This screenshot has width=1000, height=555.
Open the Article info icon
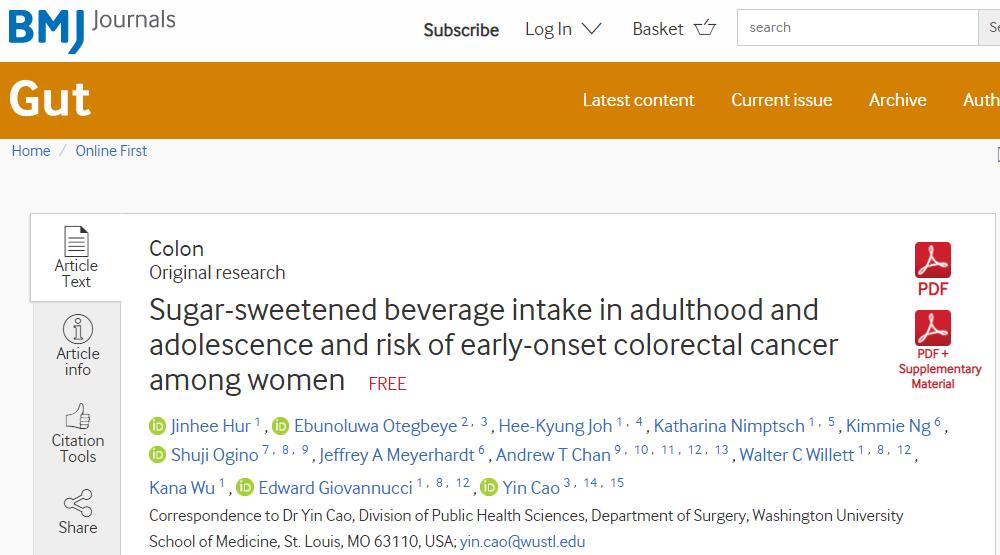click(x=77, y=330)
